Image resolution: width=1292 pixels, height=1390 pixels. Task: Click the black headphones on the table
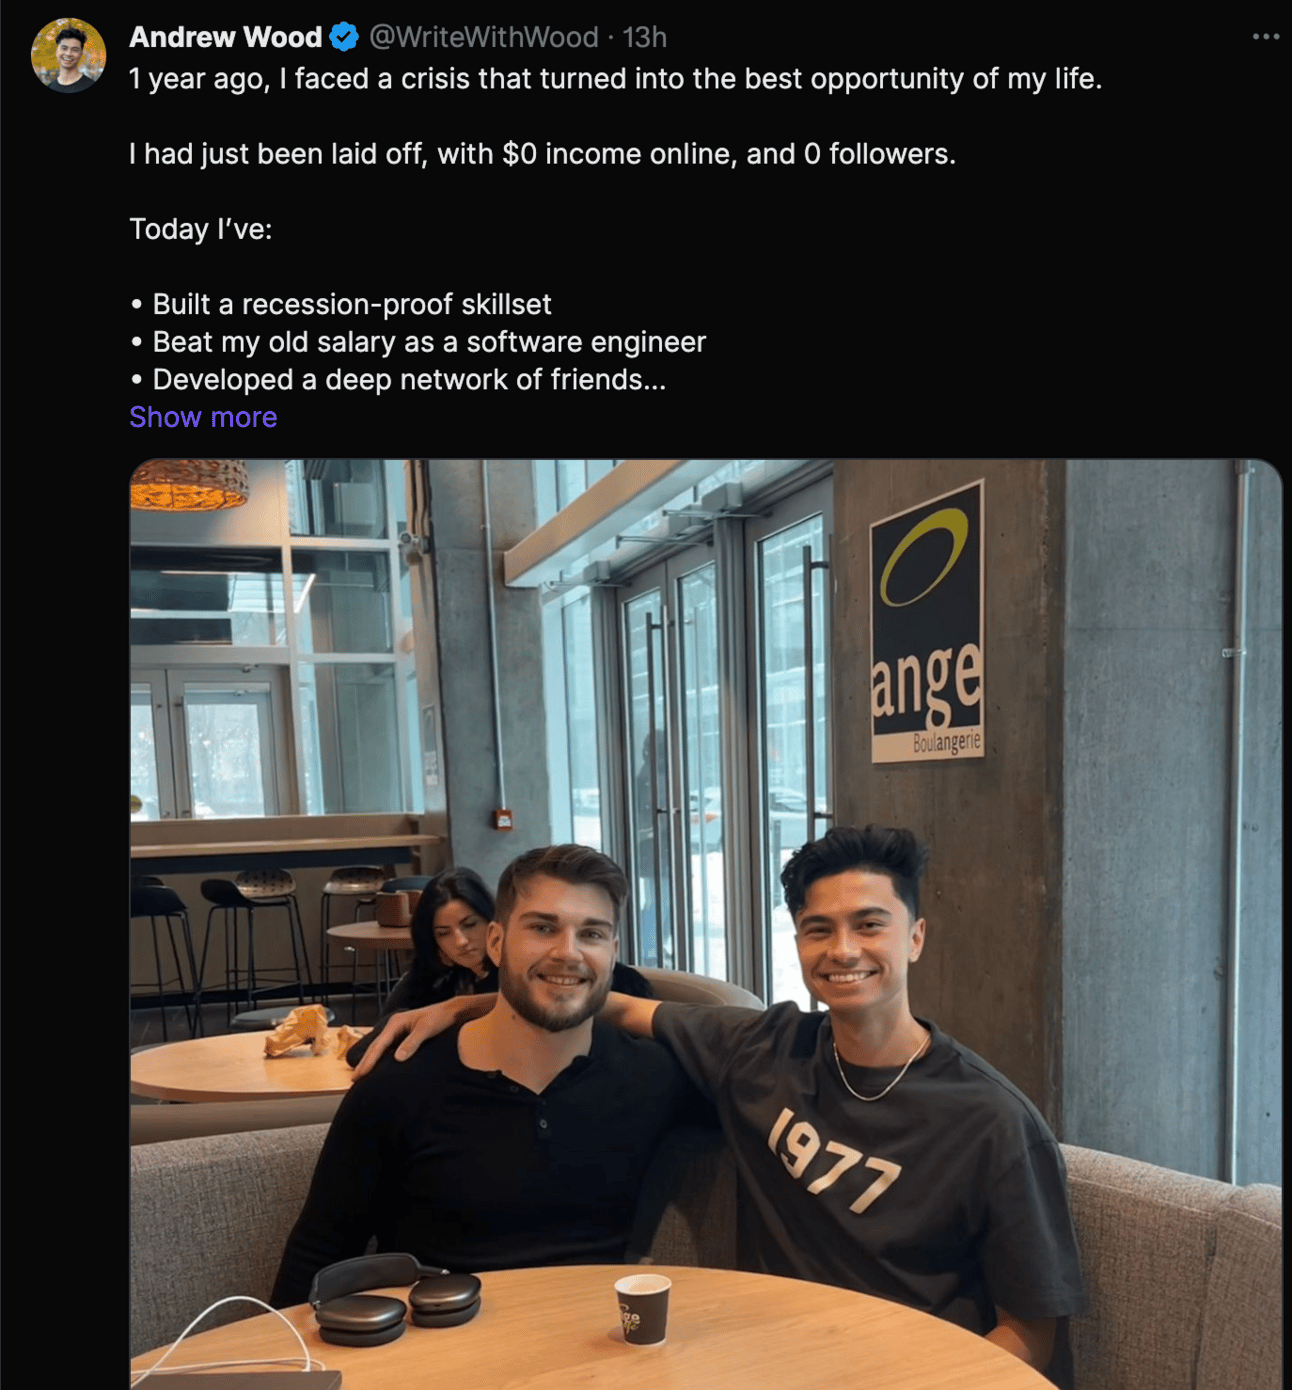pyautogui.click(x=397, y=1298)
